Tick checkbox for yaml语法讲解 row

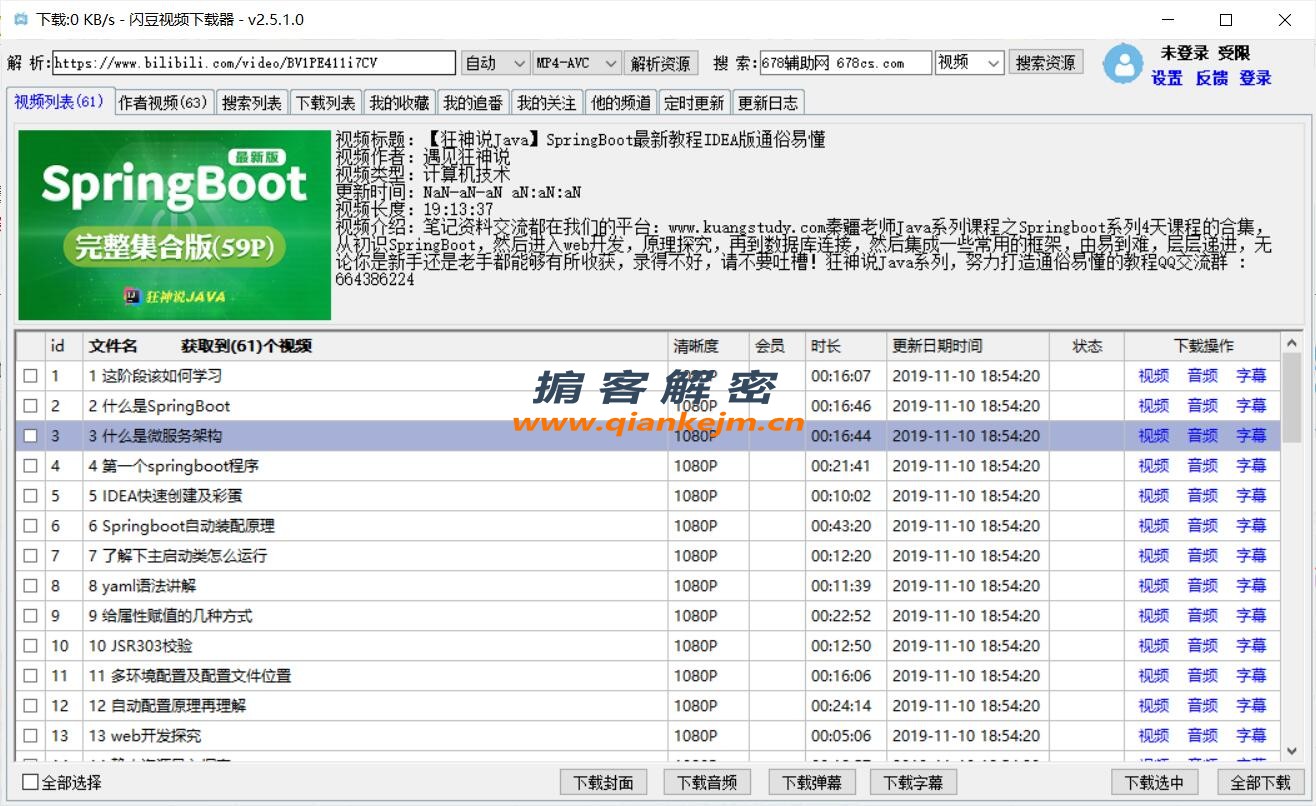(x=30, y=586)
